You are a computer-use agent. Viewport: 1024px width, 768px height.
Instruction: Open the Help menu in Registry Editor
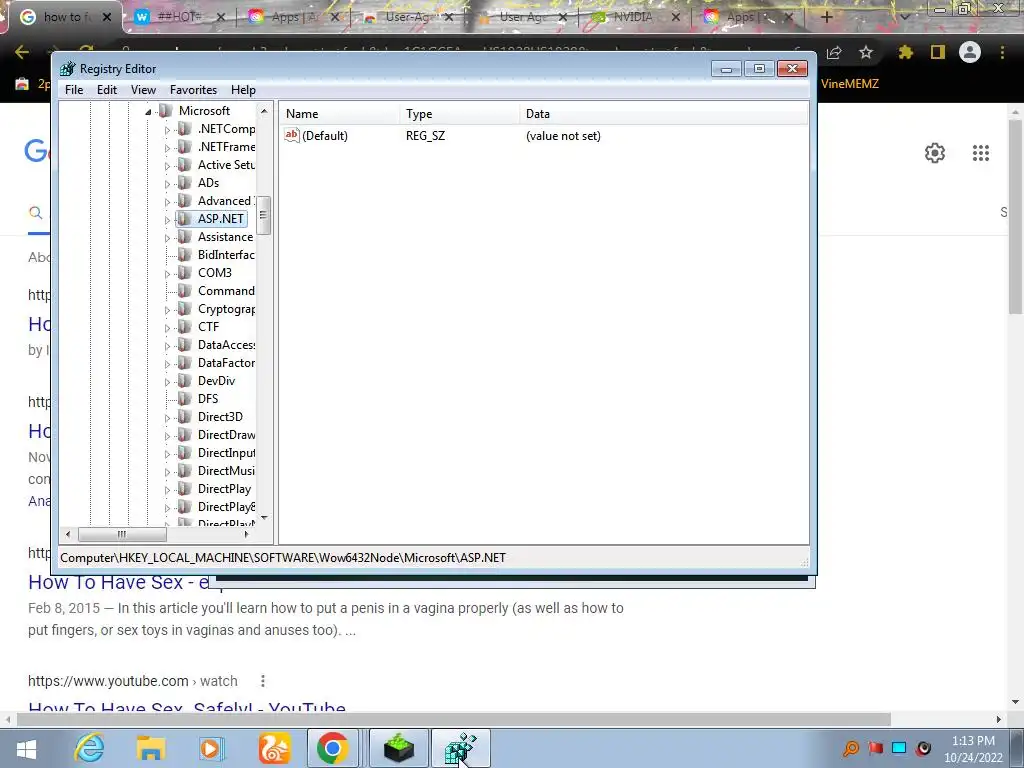pos(243,90)
